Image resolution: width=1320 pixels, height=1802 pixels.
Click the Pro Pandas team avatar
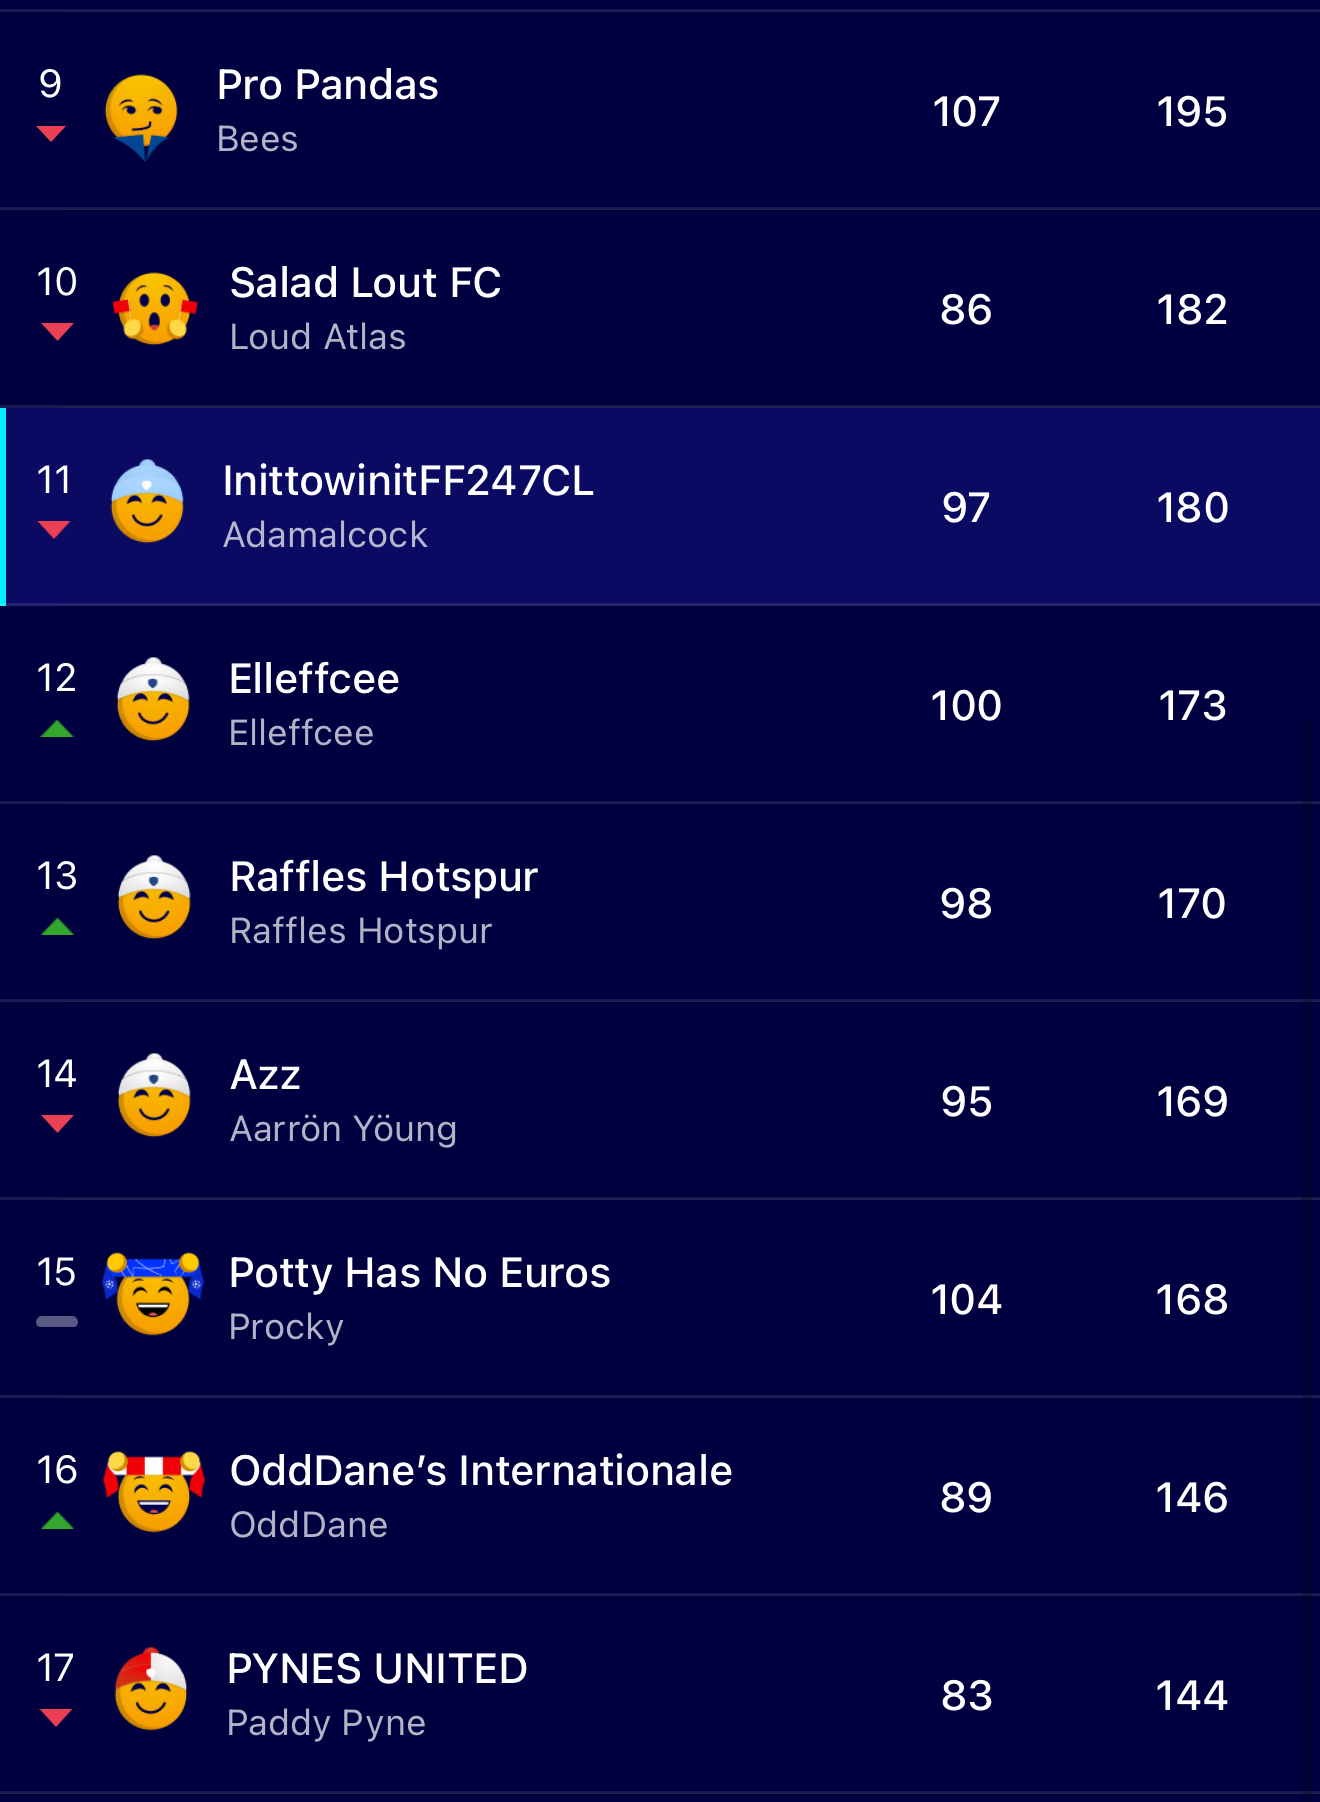(142, 115)
